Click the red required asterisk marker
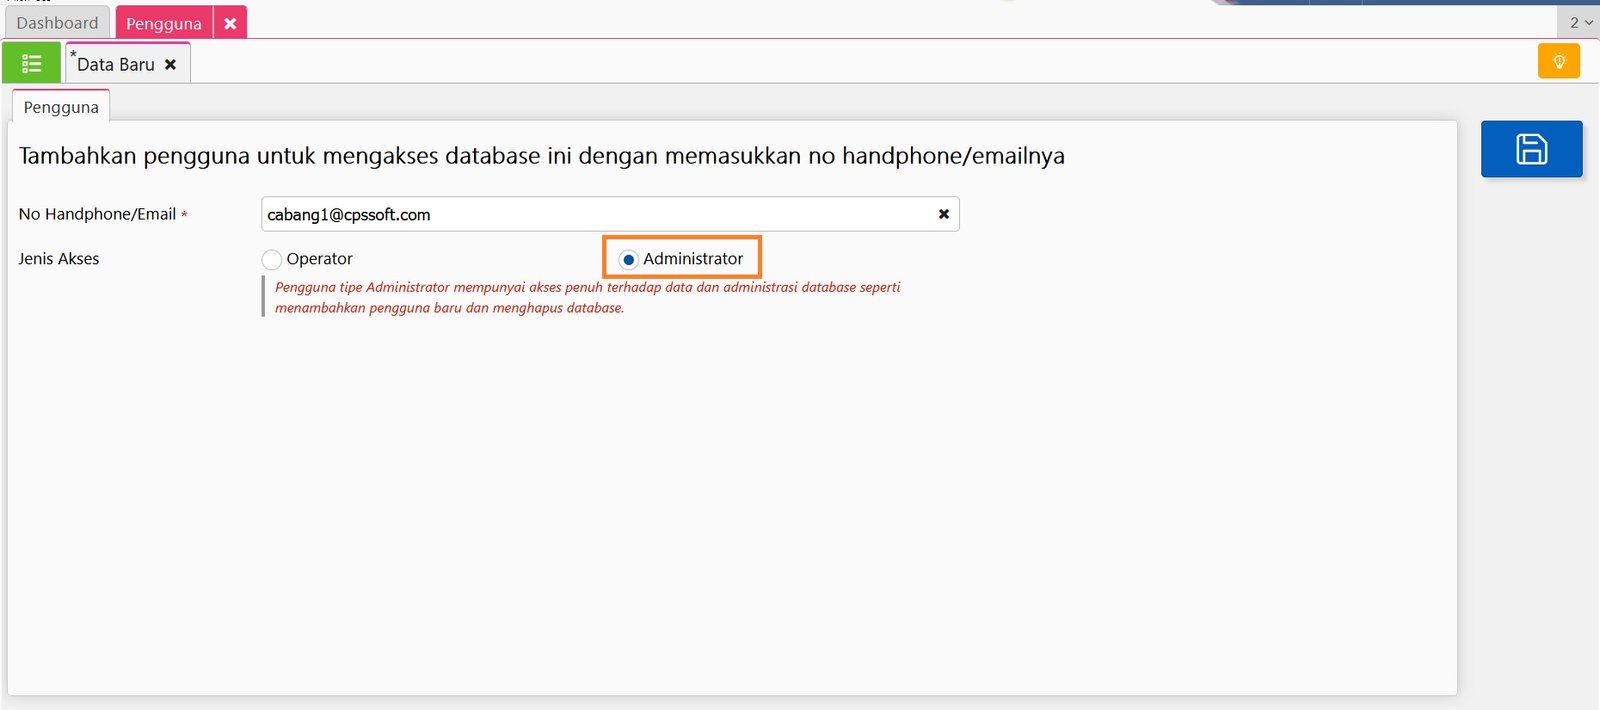Screen dimensions: 1600x710 [x=184, y=215]
